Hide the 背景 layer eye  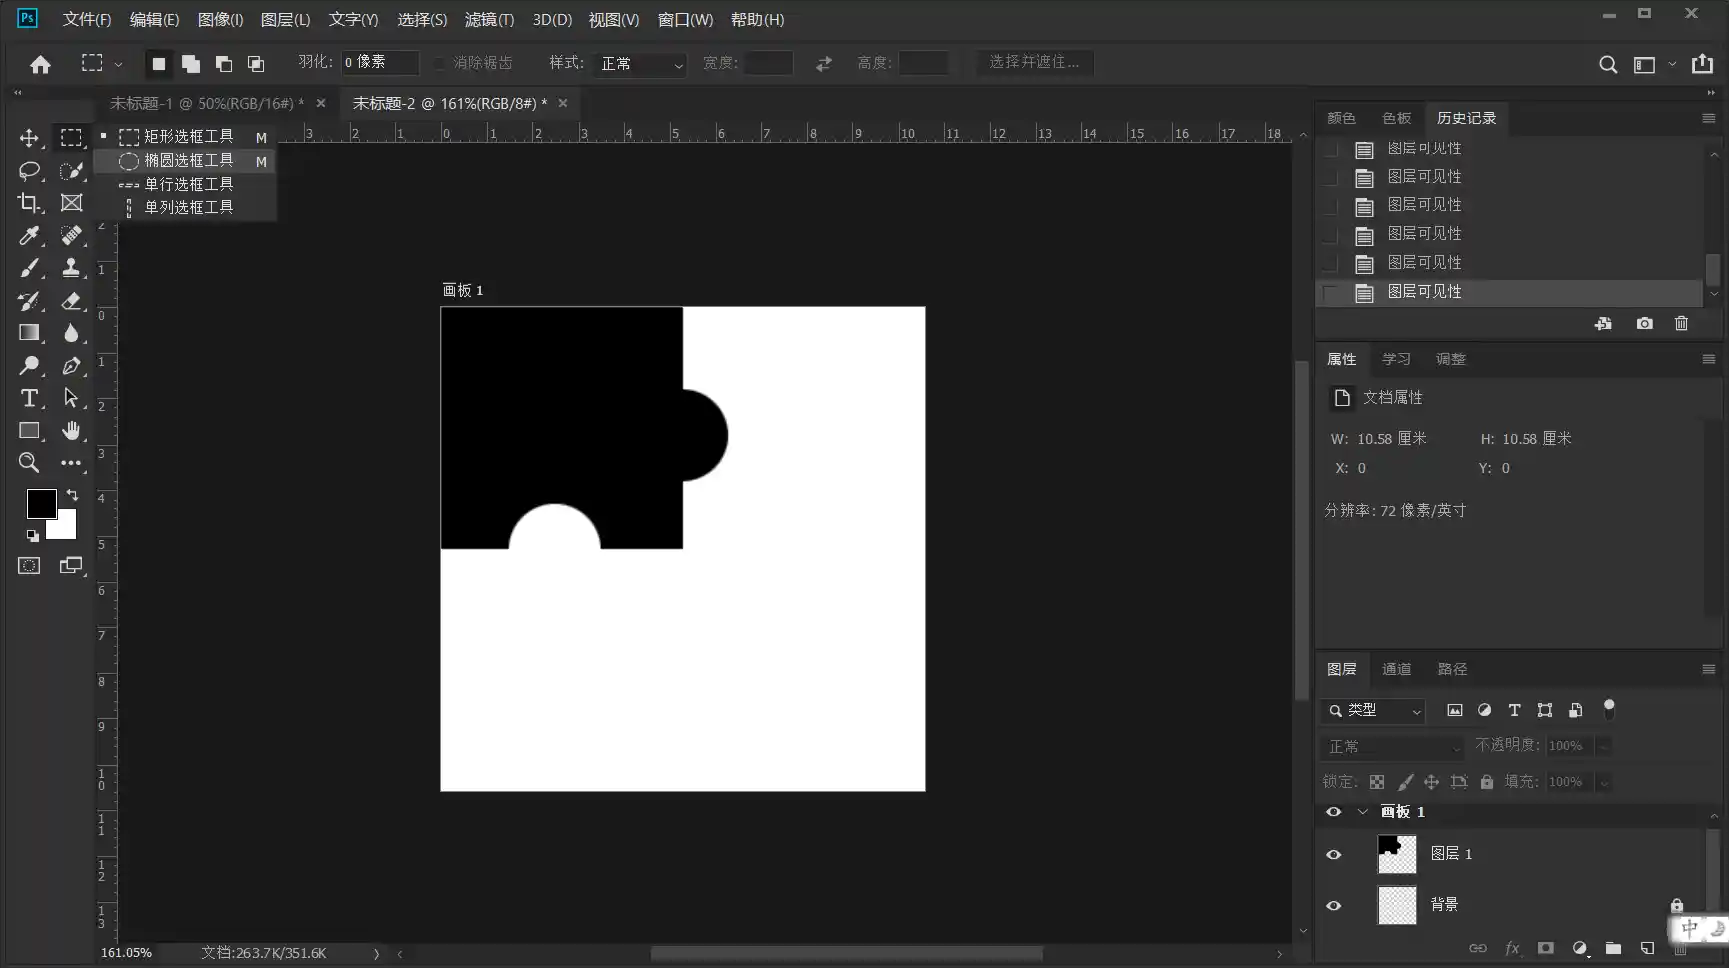coord(1333,906)
